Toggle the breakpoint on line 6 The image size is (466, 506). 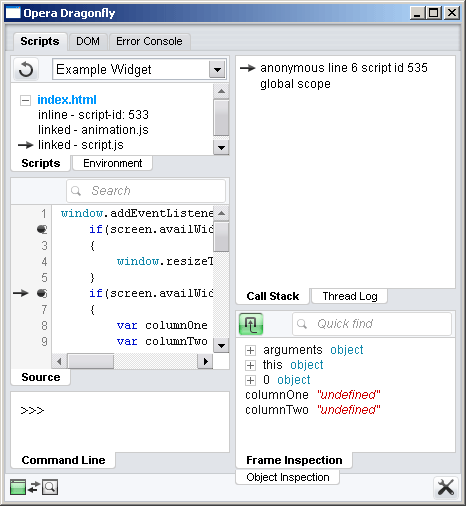tap(42, 293)
